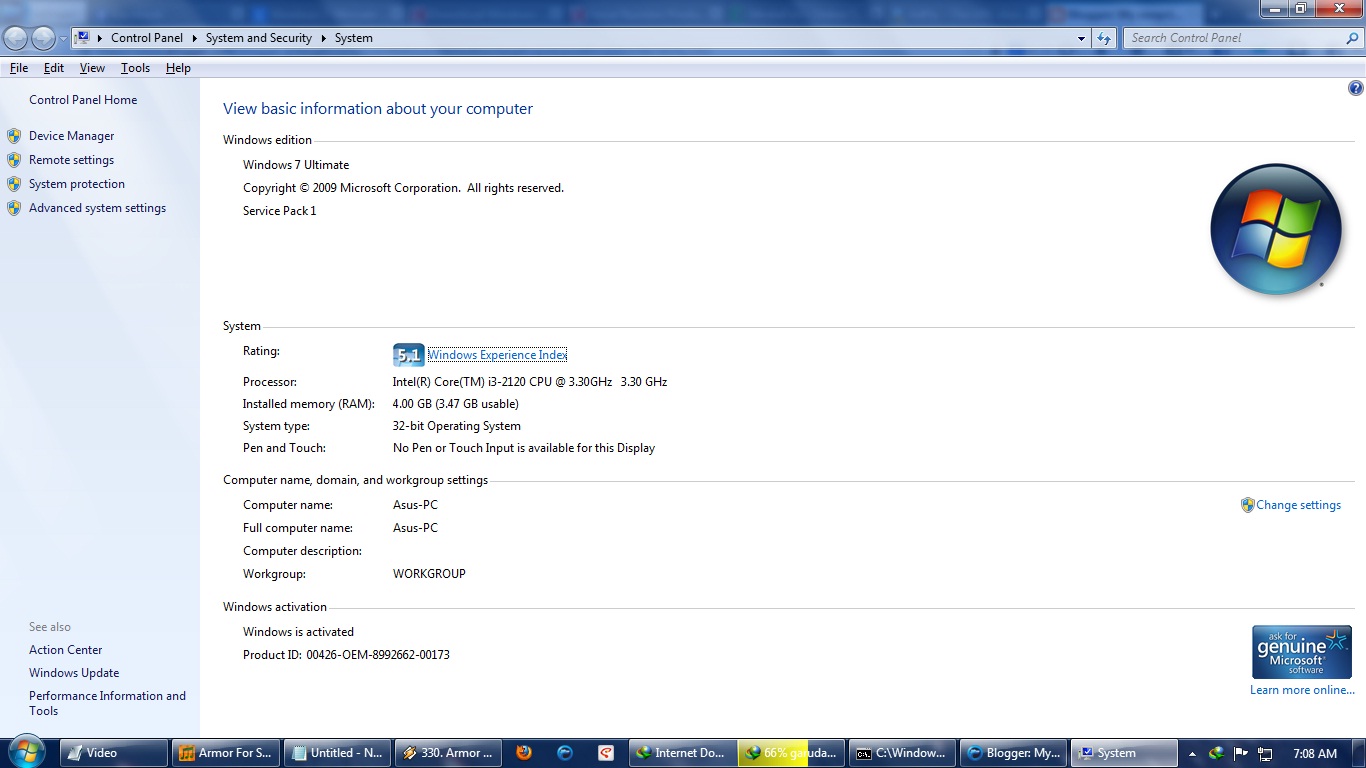
Task: Switch to Video taskbar window
Action: tap(114, 753)
